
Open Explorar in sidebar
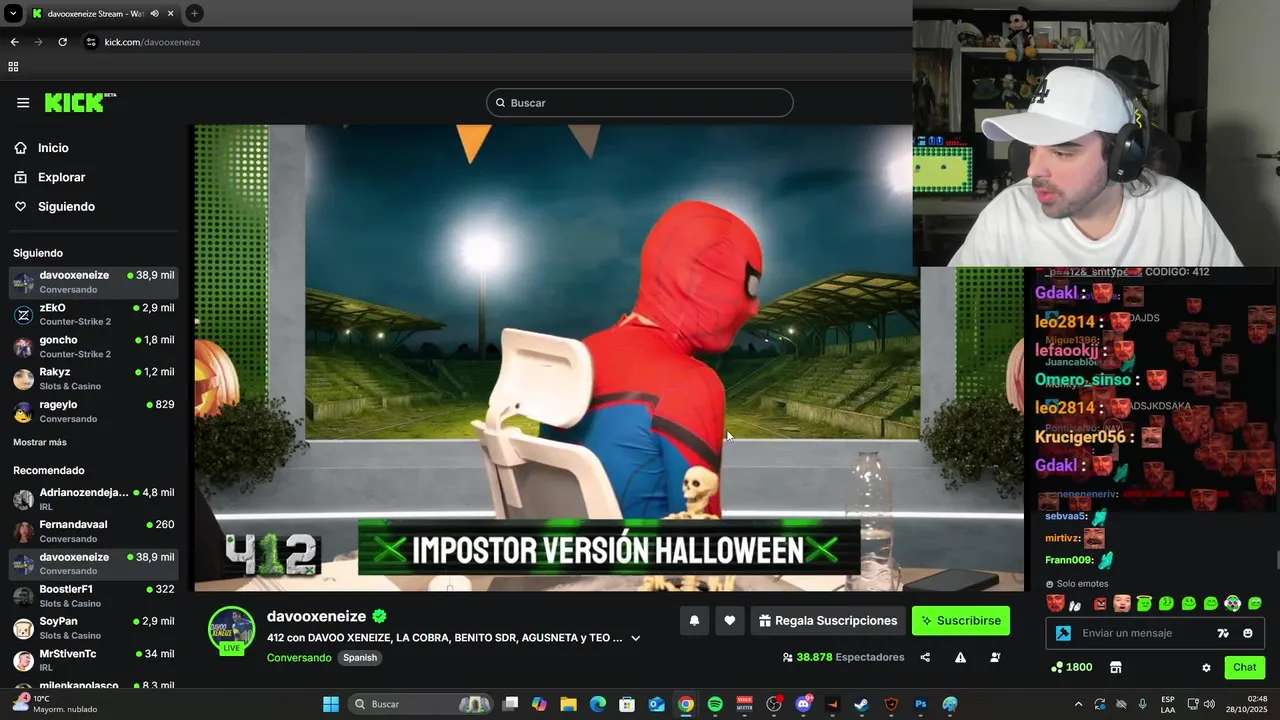(61, 177)
